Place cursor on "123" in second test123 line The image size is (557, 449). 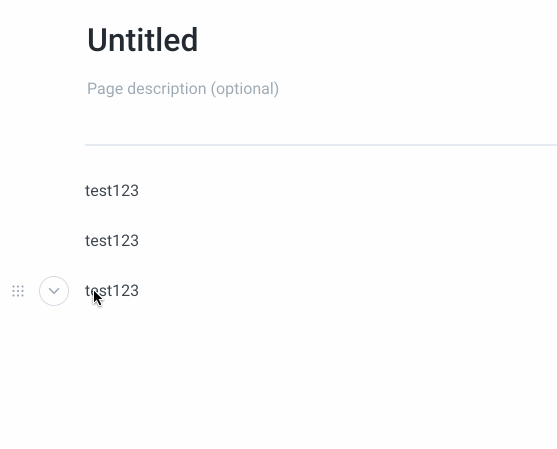pyautogui.click(x=125, y=241)
